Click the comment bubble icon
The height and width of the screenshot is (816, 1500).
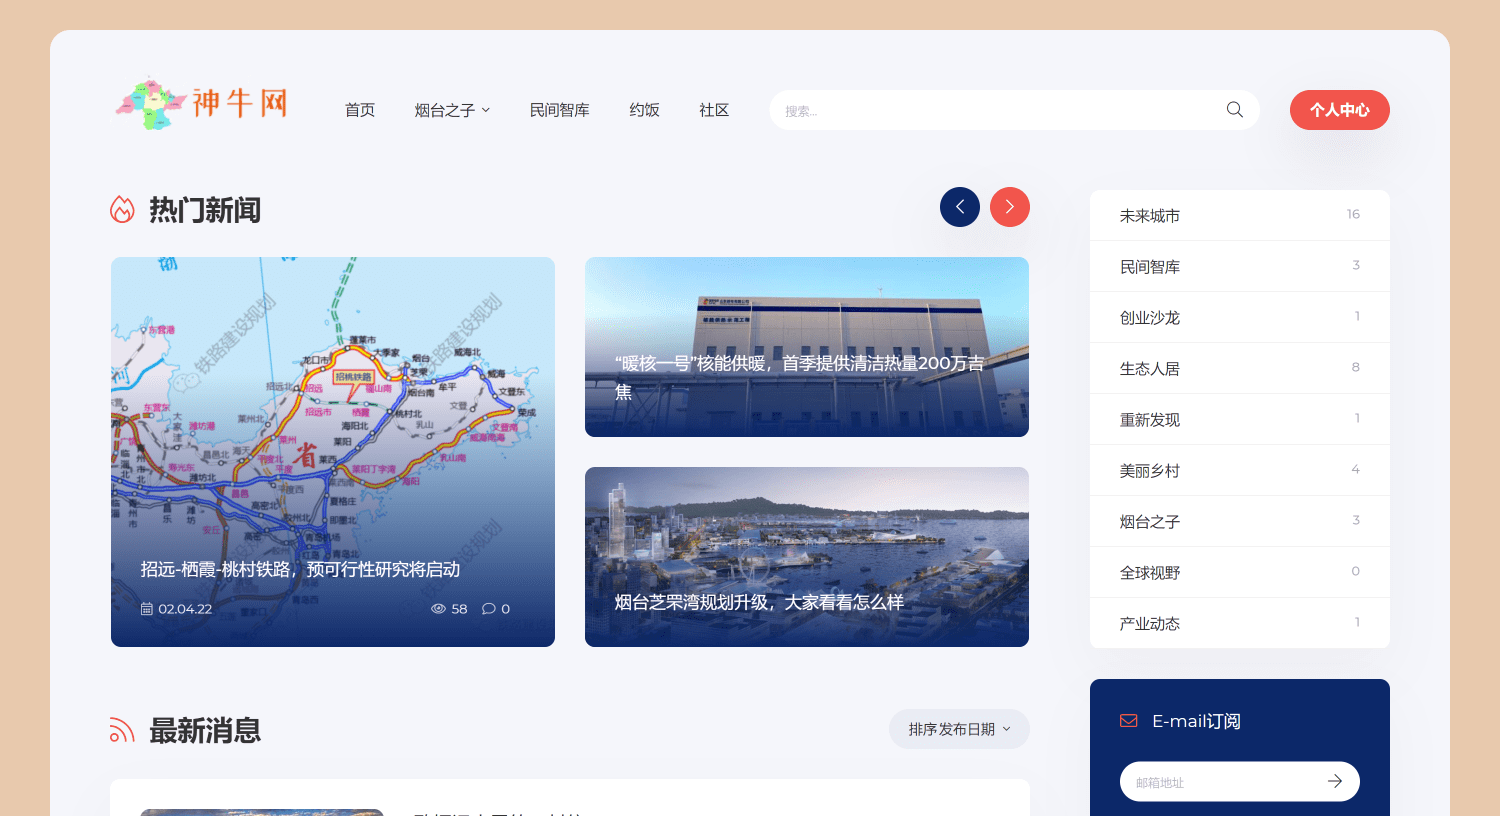488,608
